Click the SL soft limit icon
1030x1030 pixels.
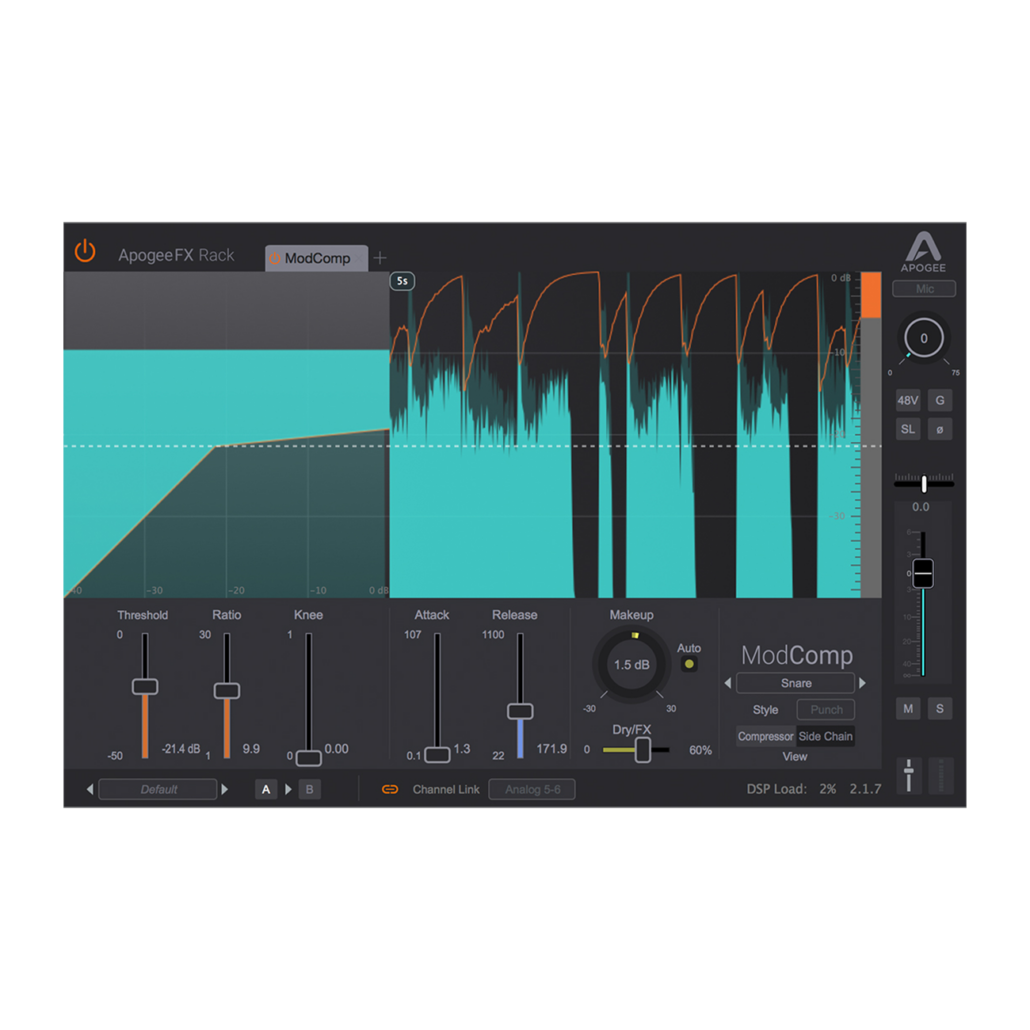click(x=908, y=428)
